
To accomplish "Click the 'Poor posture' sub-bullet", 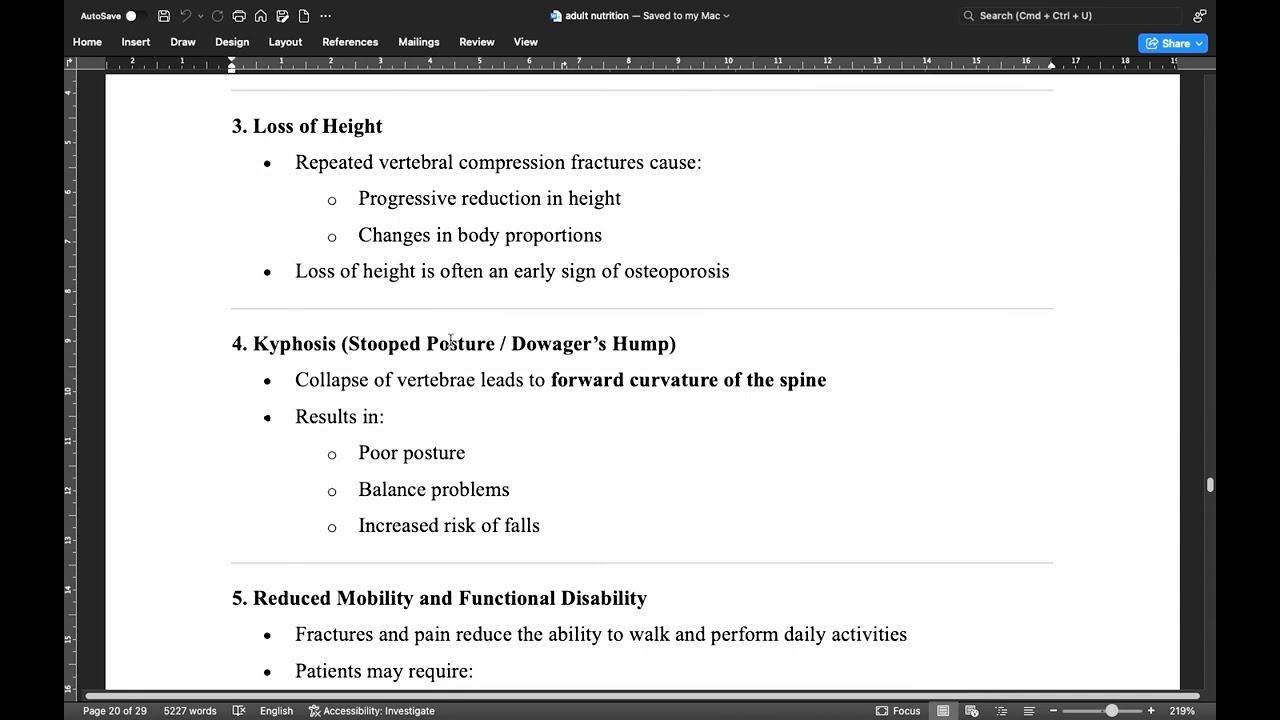I will [411, 453].
